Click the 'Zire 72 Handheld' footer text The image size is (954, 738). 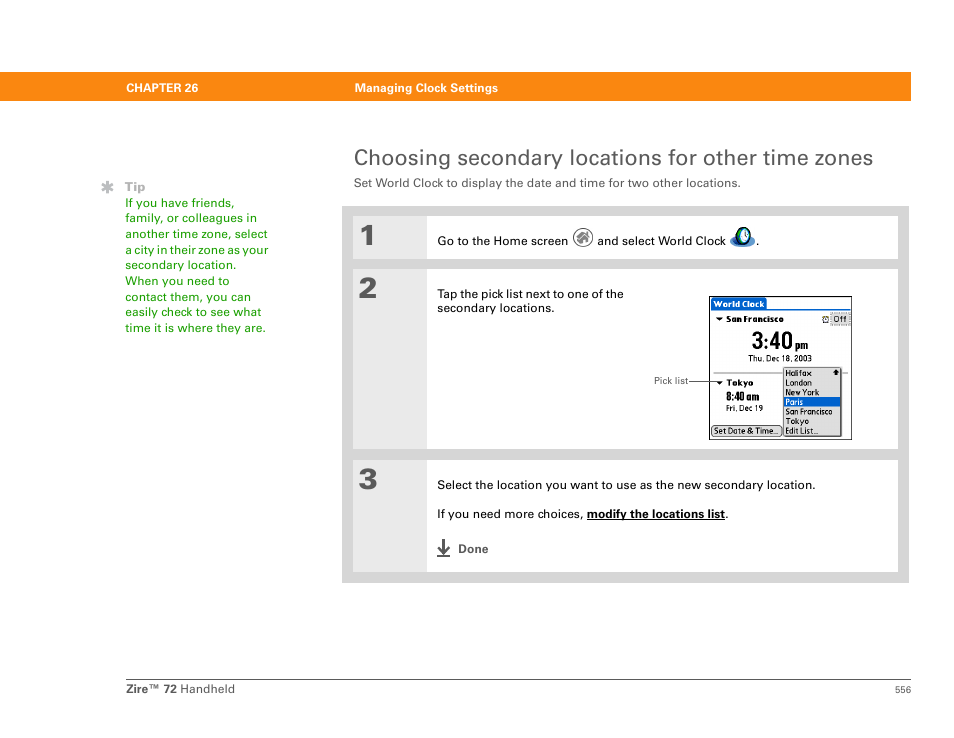(180, 689)
